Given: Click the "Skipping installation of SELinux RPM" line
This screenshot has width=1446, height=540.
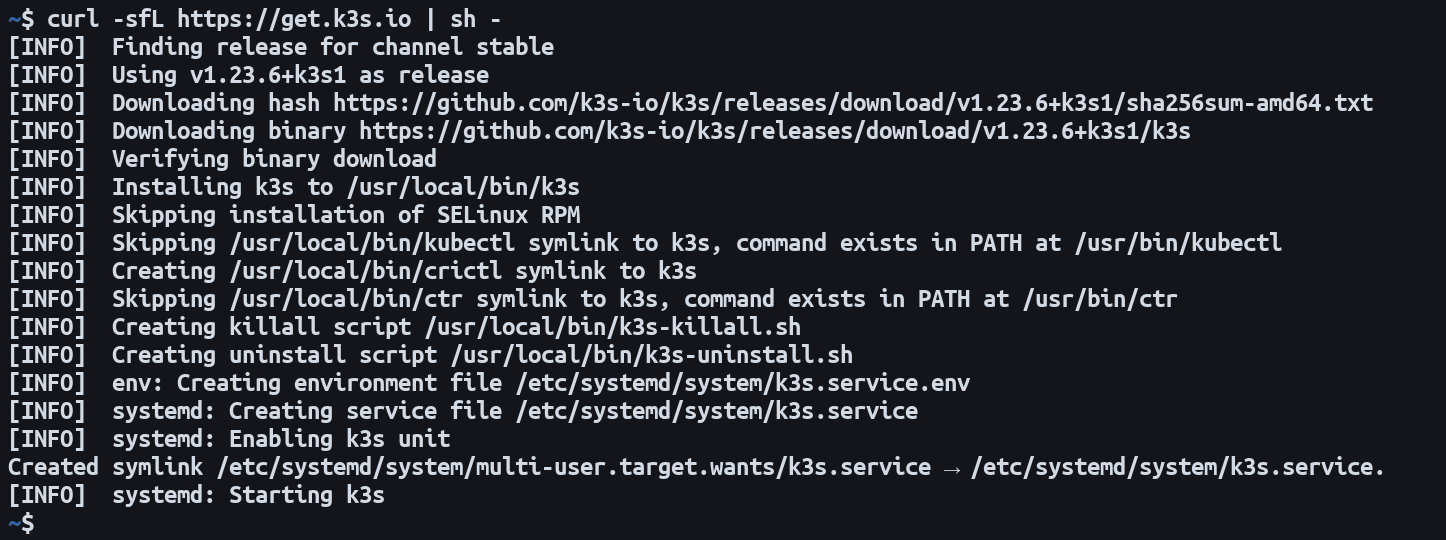Looking at the screenshot, I should [x=345, y=214].
